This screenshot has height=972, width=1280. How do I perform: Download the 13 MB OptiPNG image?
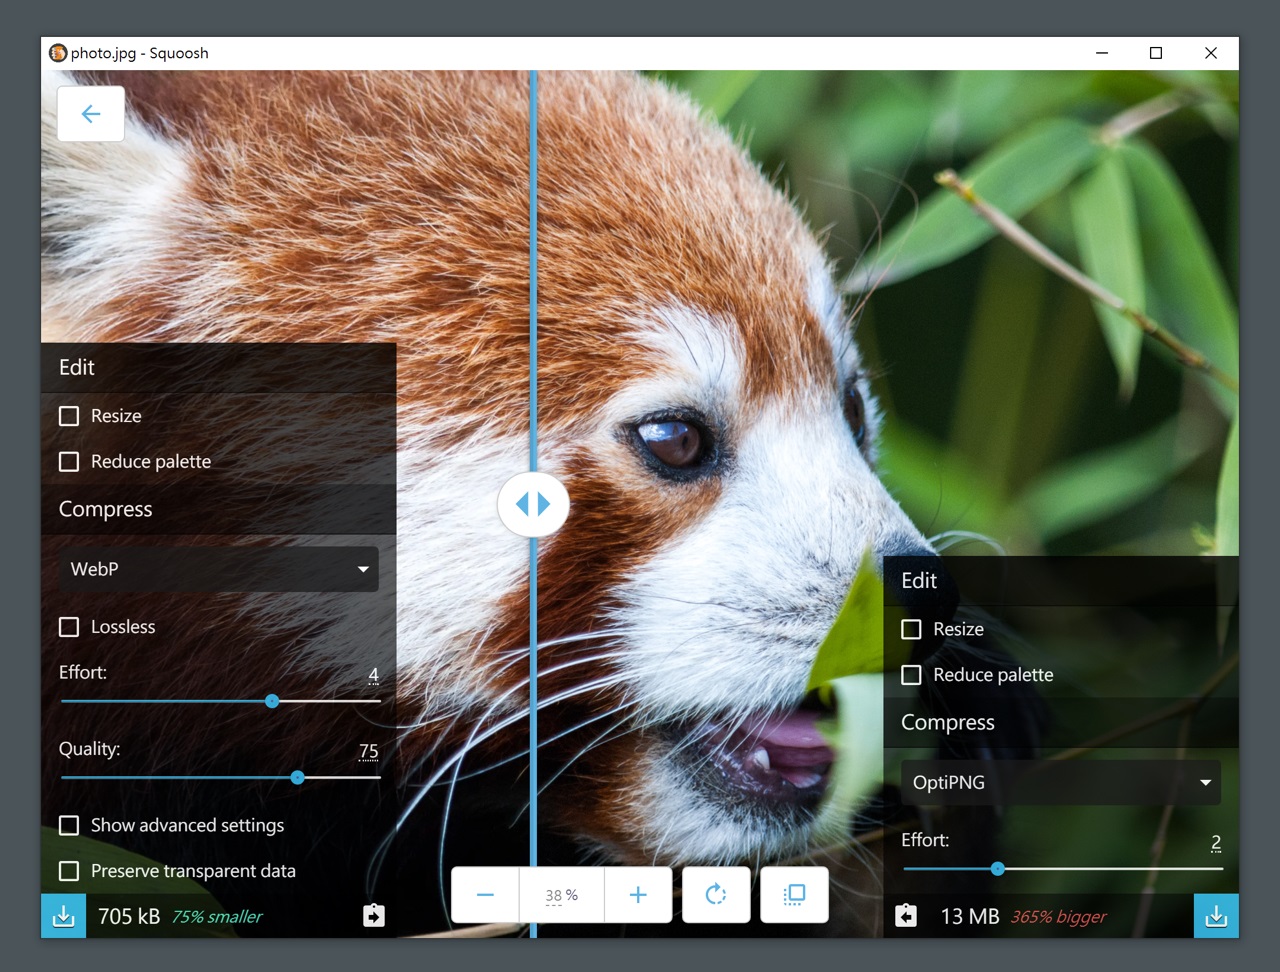coord(1216,916)
